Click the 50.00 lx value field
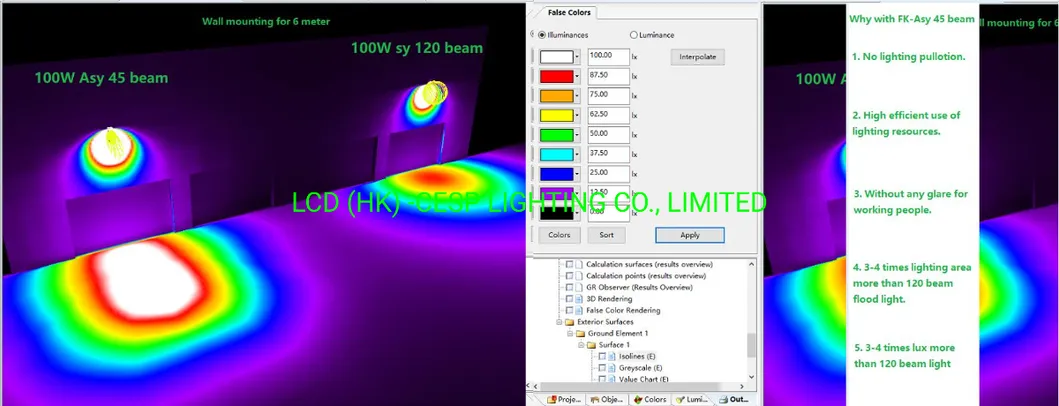Image resolution: width=1059 pixels, height=406 pixels. [x=609, y=134]
